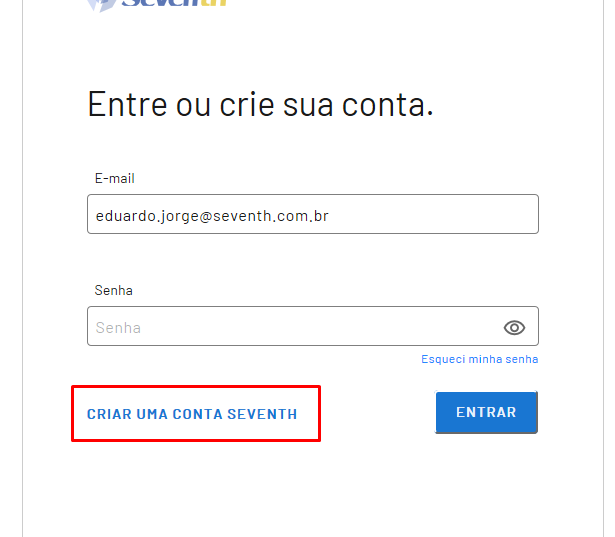Viewport: 615px width, 537px height.
Task: Click inside the Senha password field
Action: (290, 327)
